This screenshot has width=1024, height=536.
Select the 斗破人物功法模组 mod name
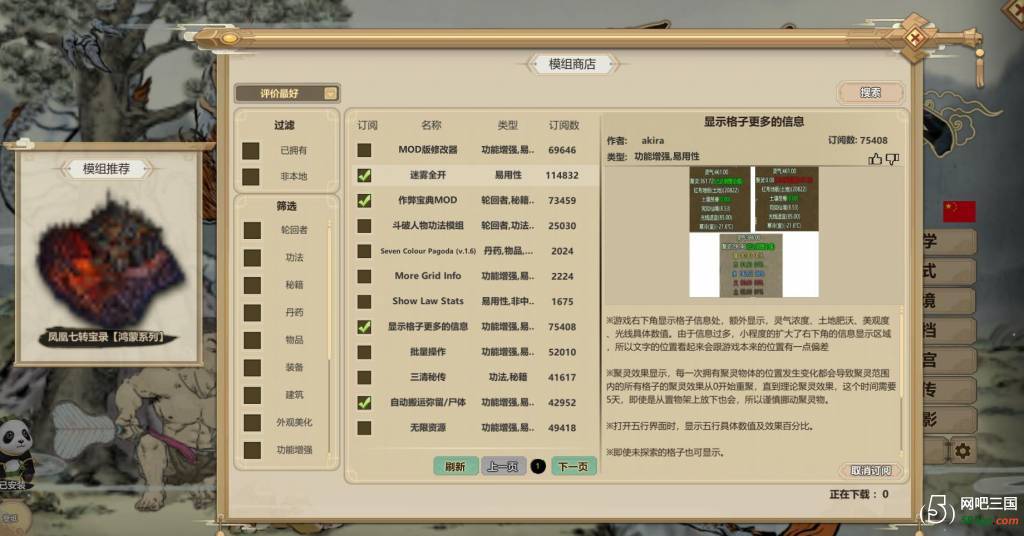pos(428,226)
